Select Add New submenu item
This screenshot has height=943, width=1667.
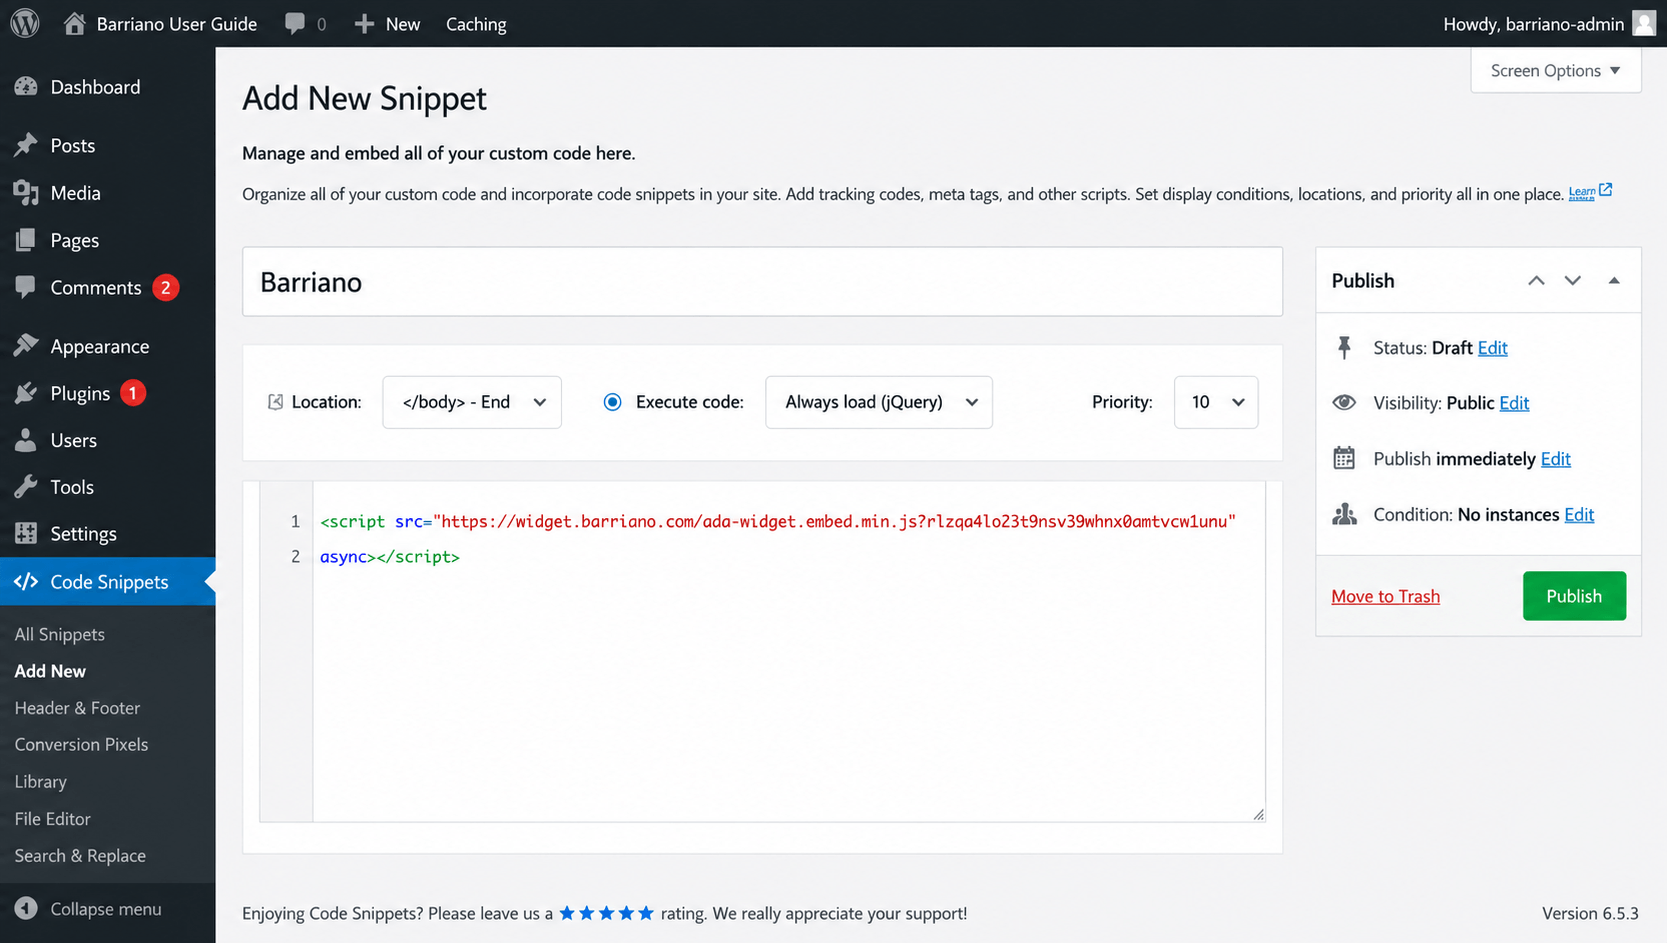coord(50,671)
